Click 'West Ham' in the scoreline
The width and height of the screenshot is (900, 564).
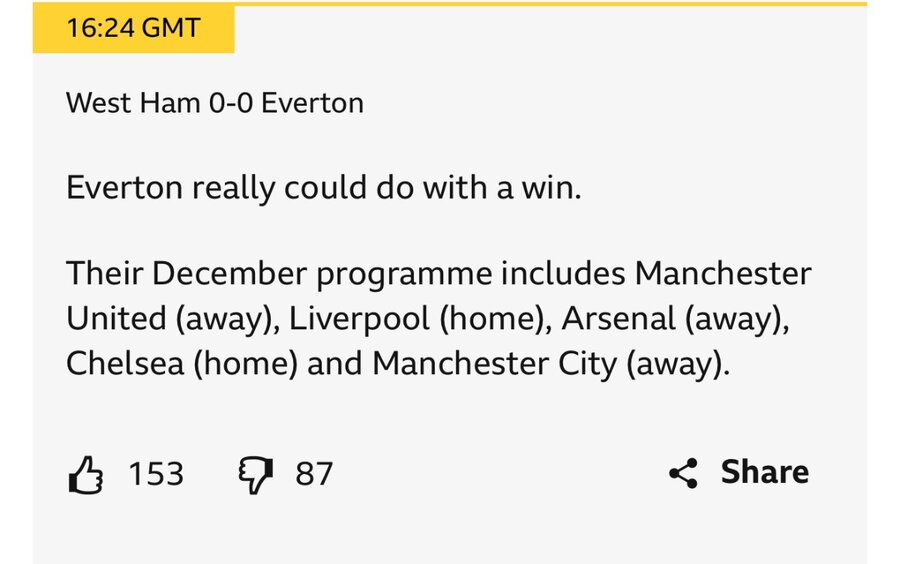click(133, 103)
